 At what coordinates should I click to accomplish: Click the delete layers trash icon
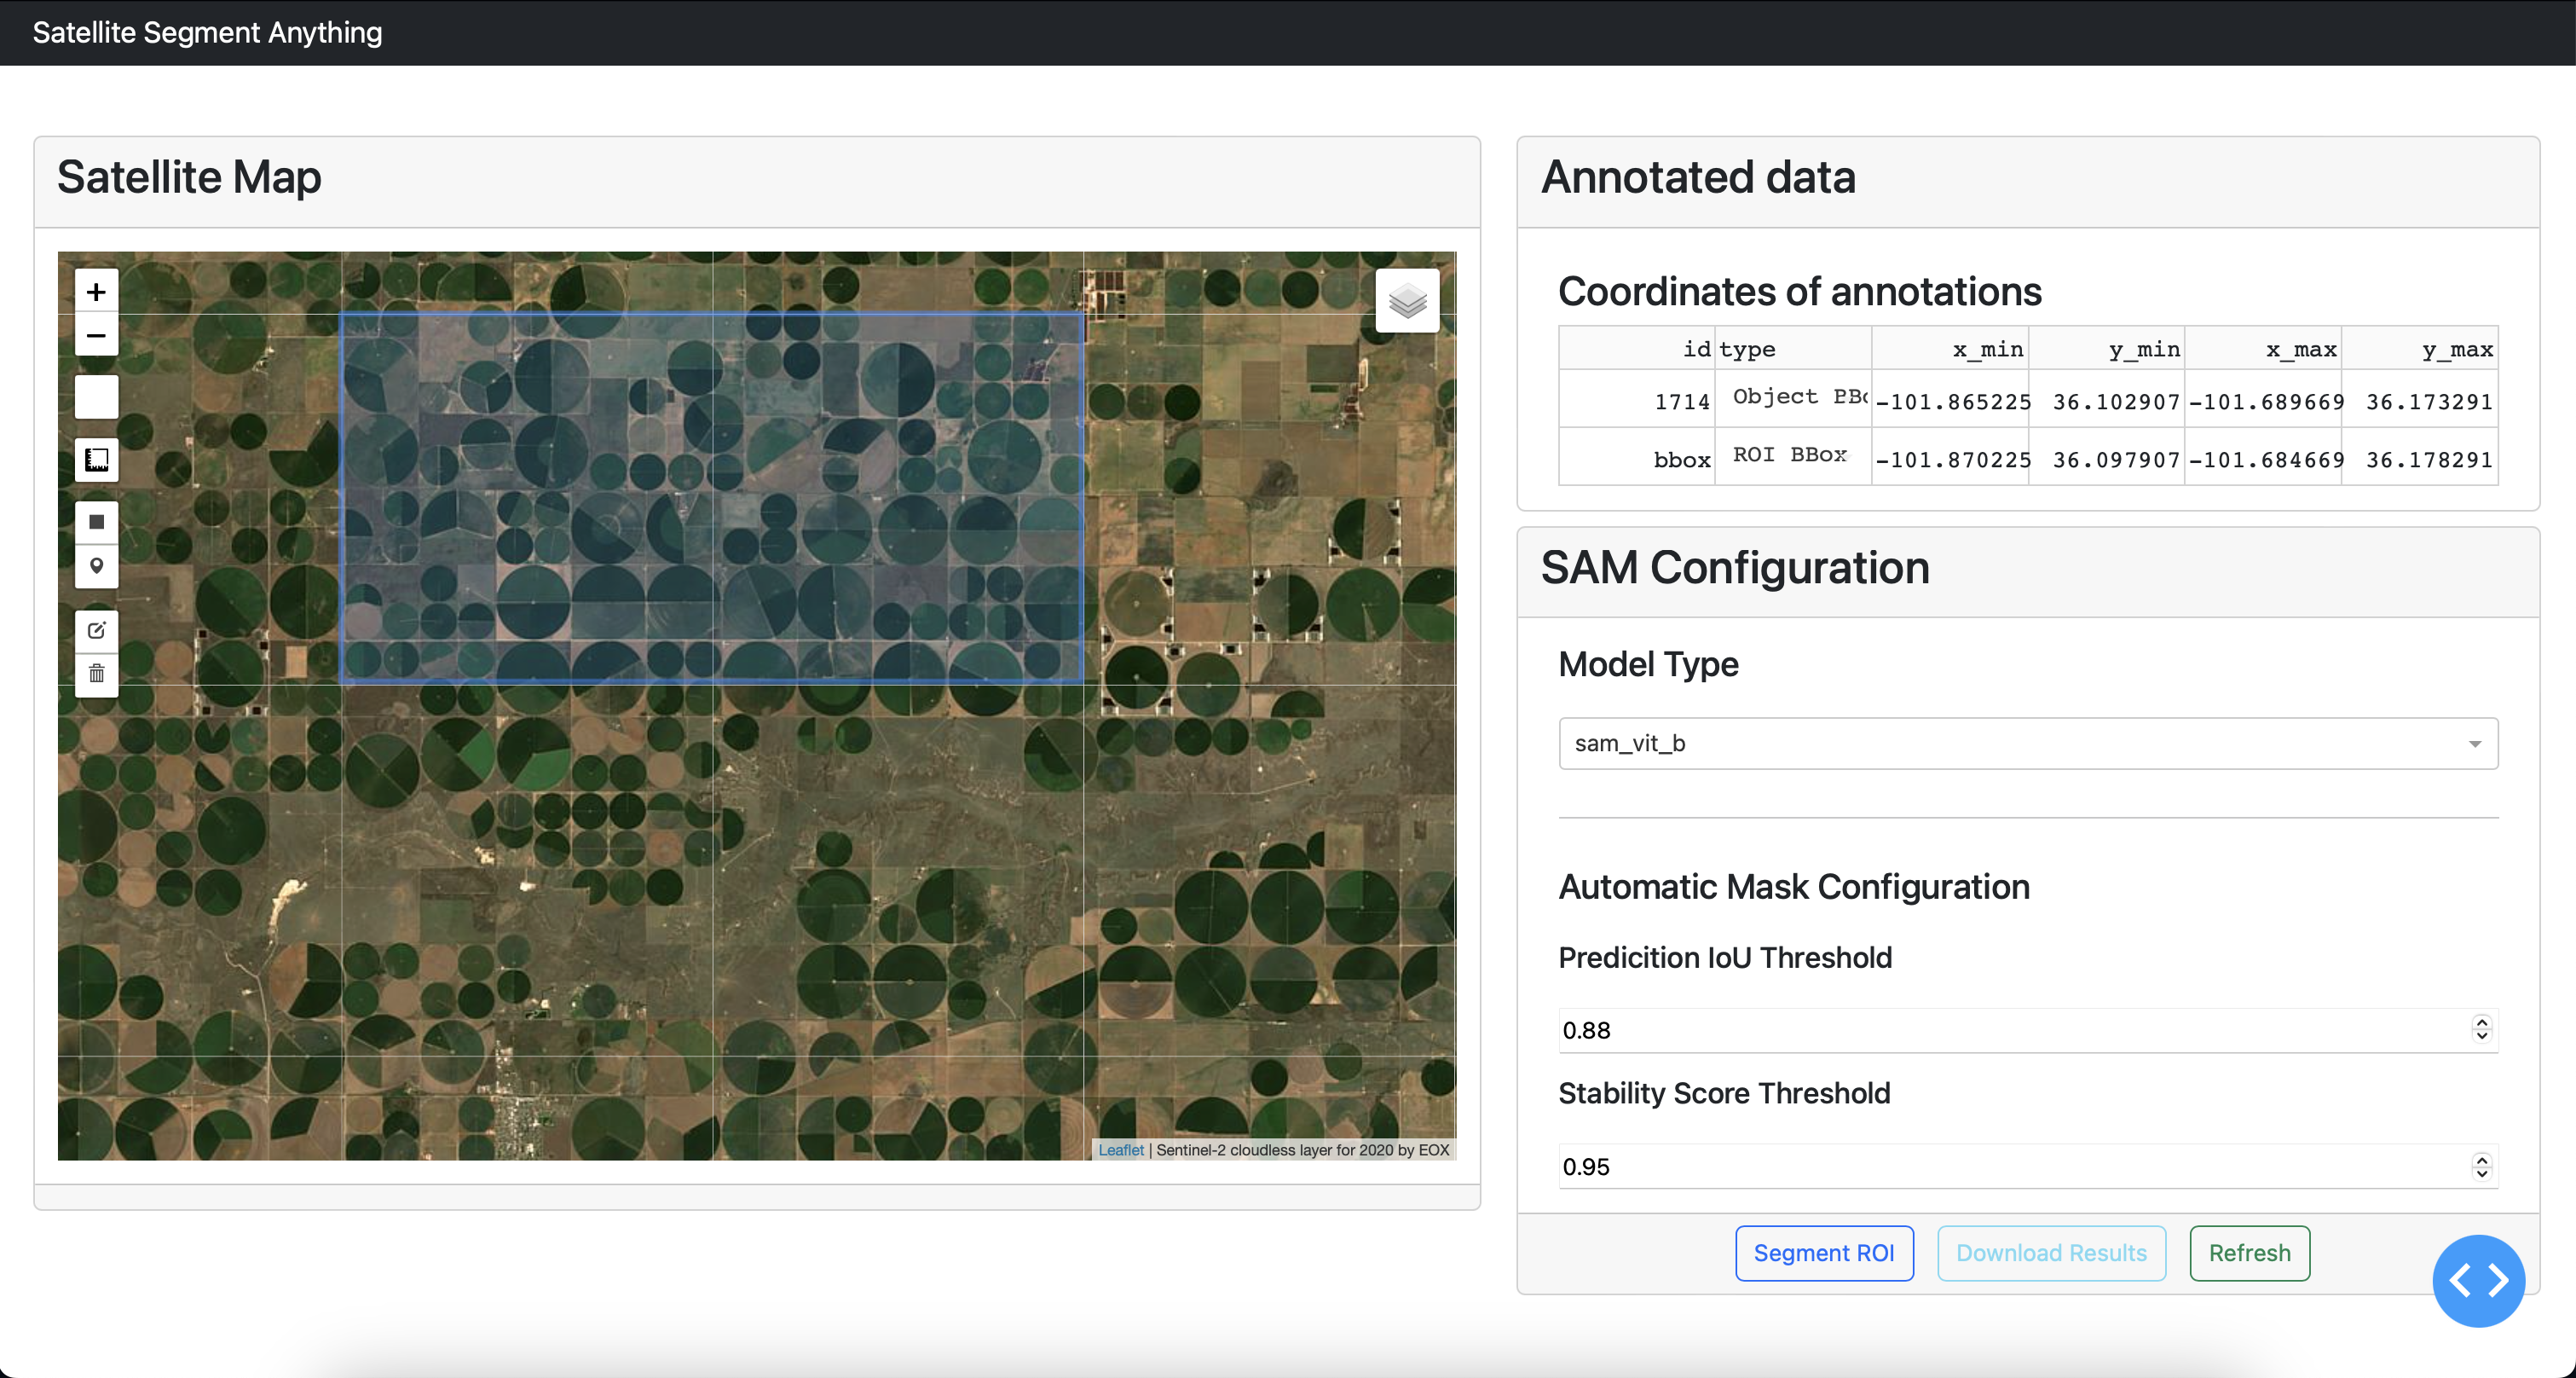(96, 674)
